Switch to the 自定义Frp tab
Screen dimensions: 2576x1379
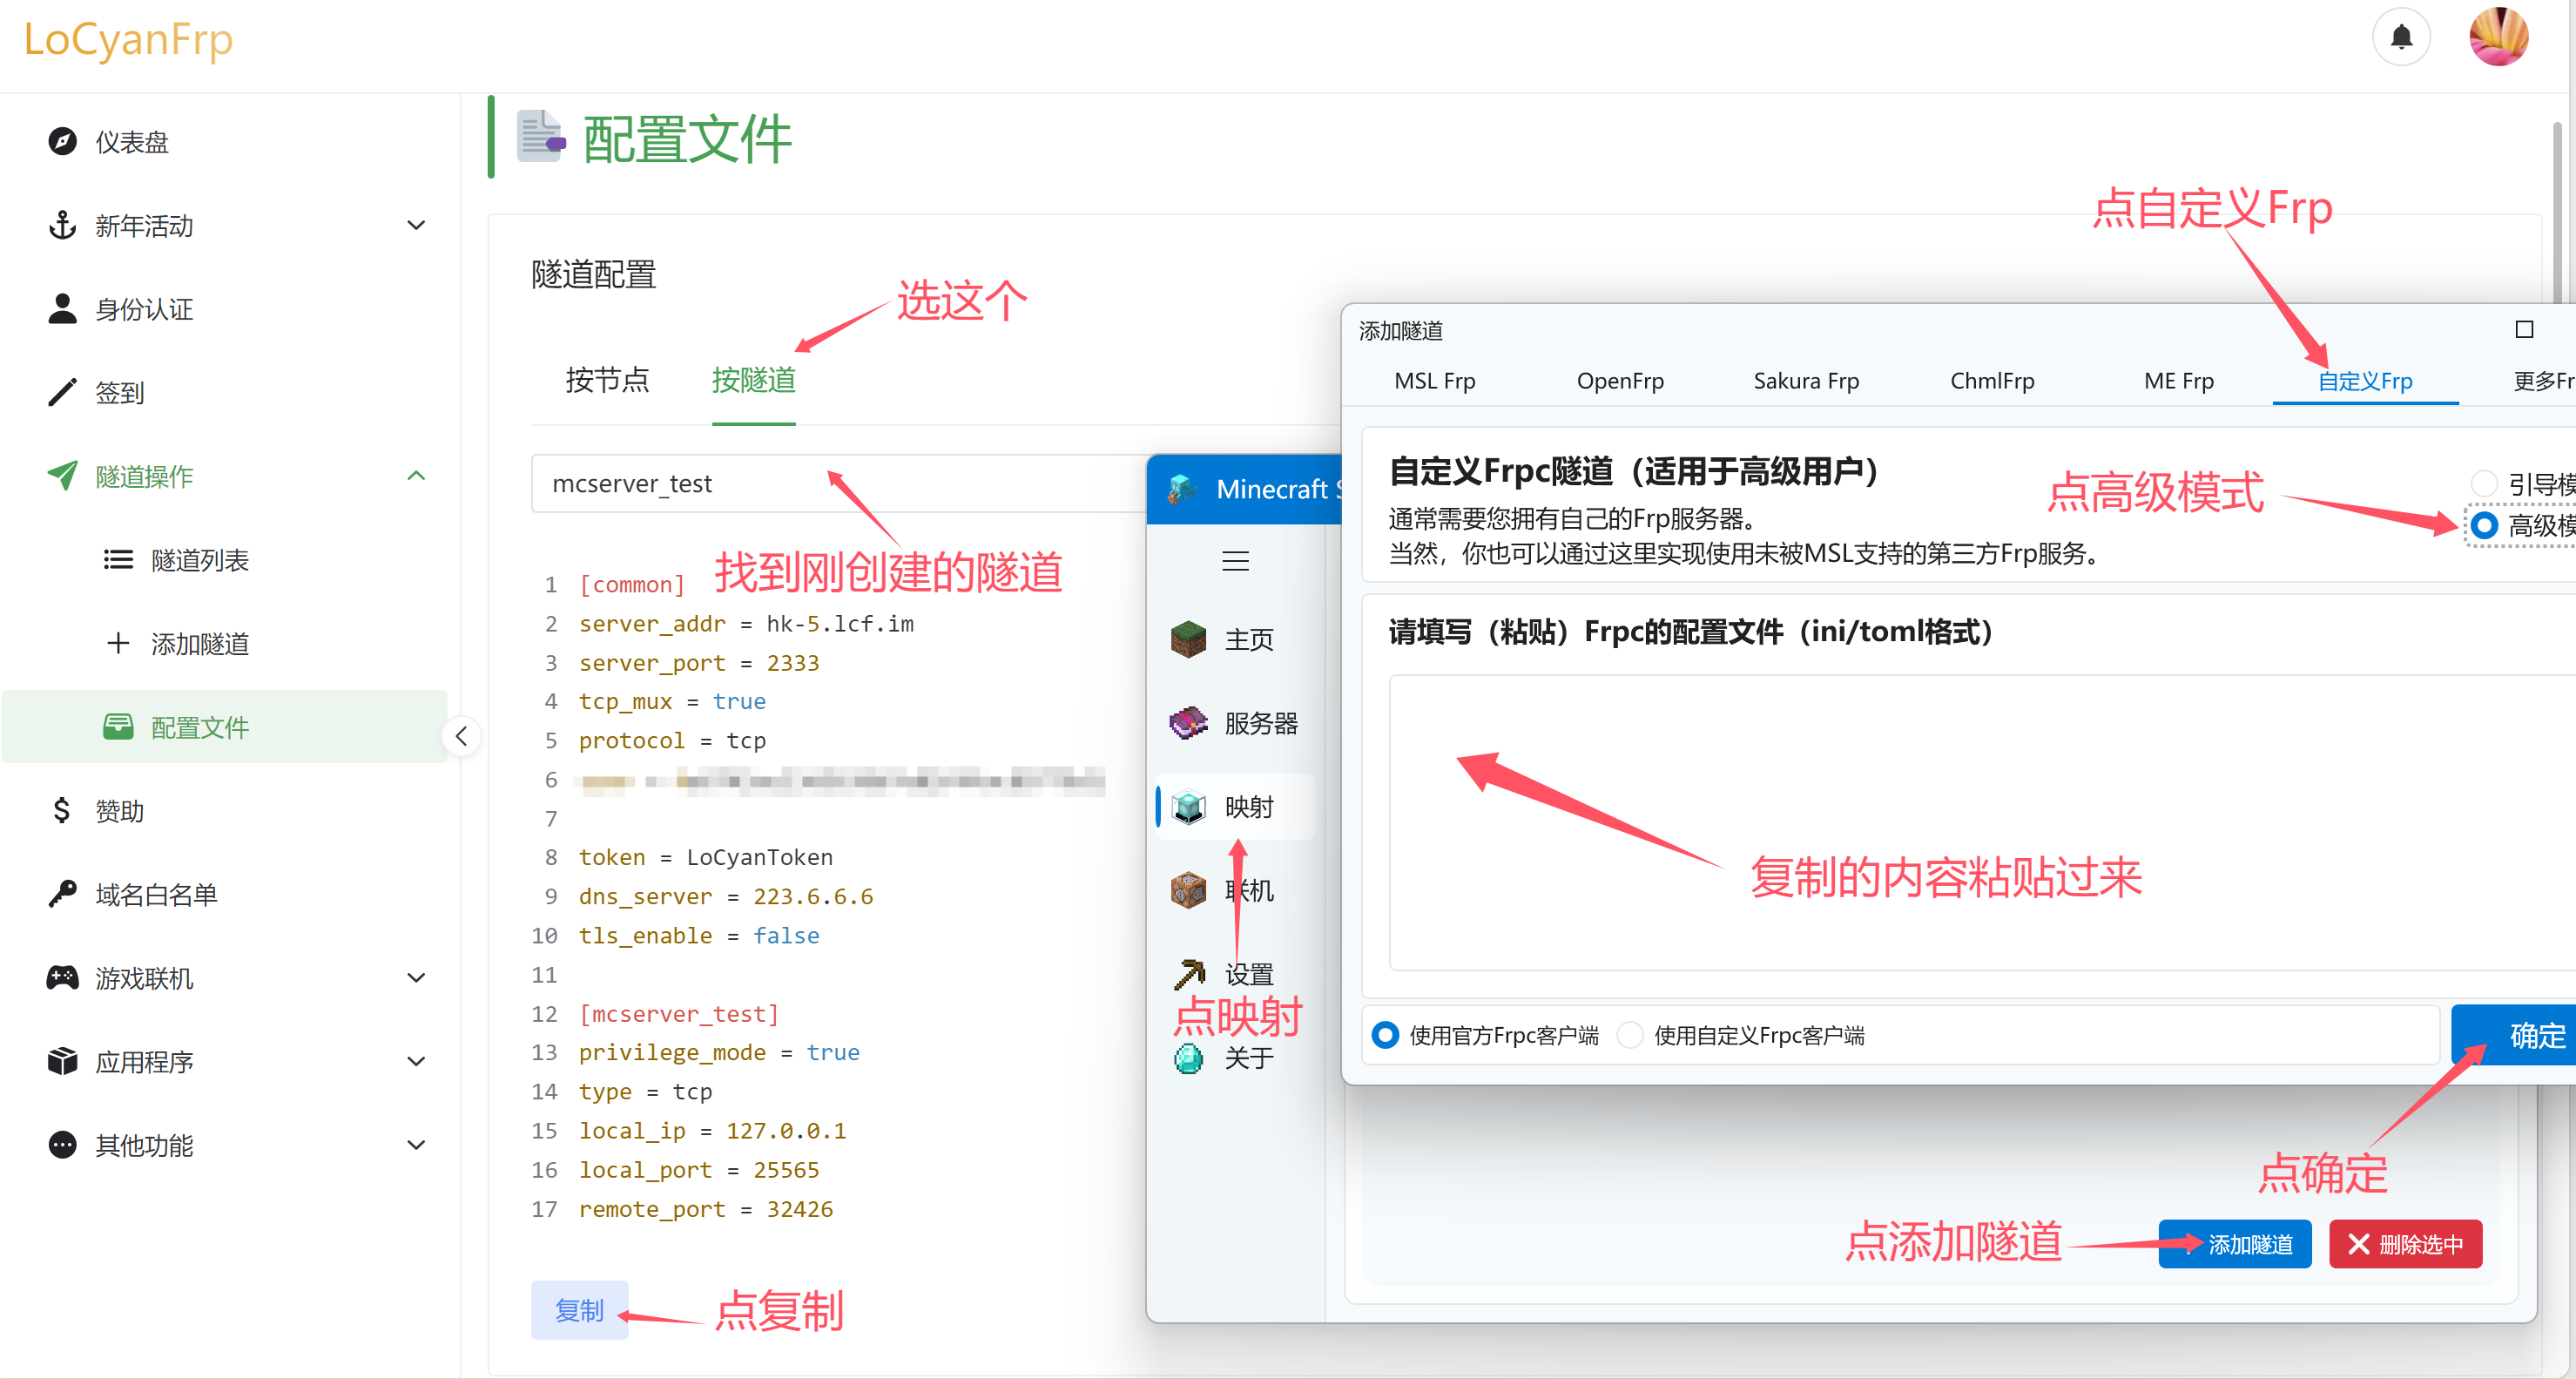pos(2364,381)
